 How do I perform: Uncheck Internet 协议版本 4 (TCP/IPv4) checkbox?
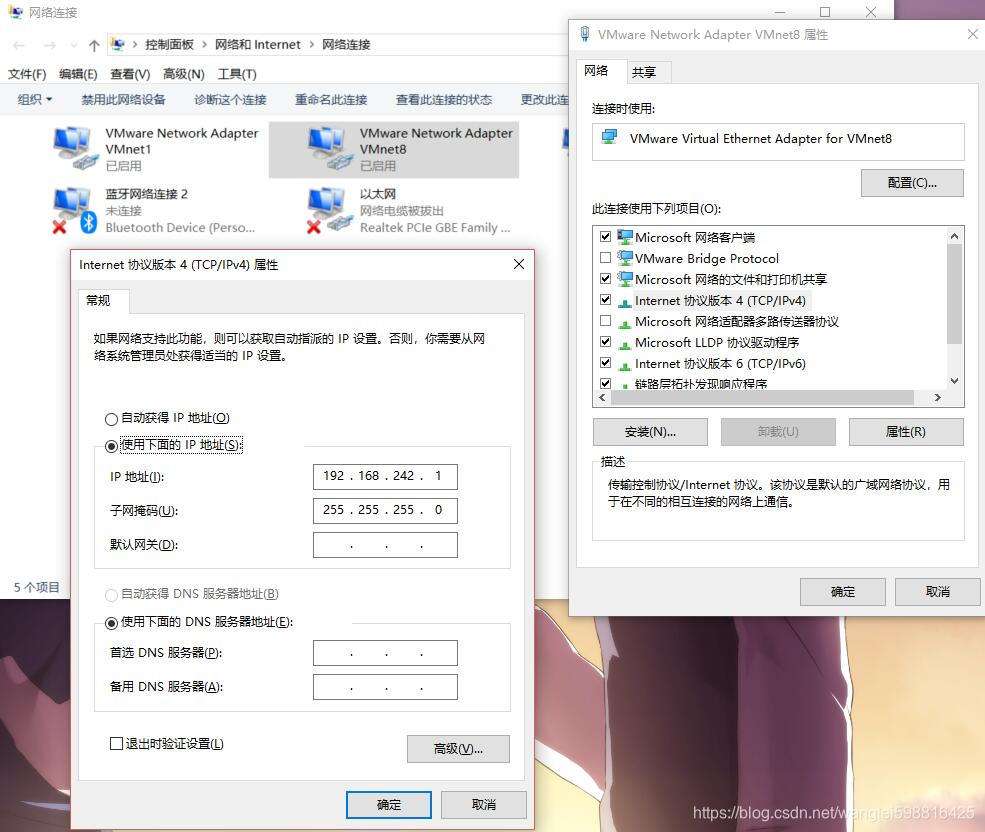(606, 300)
